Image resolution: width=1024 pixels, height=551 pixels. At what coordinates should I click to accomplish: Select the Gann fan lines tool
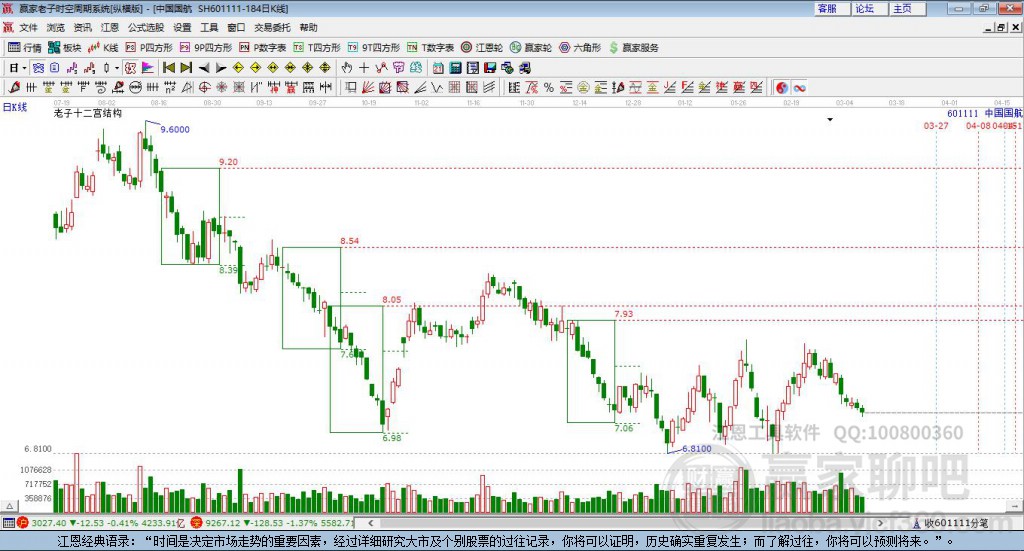click(368, 87)
